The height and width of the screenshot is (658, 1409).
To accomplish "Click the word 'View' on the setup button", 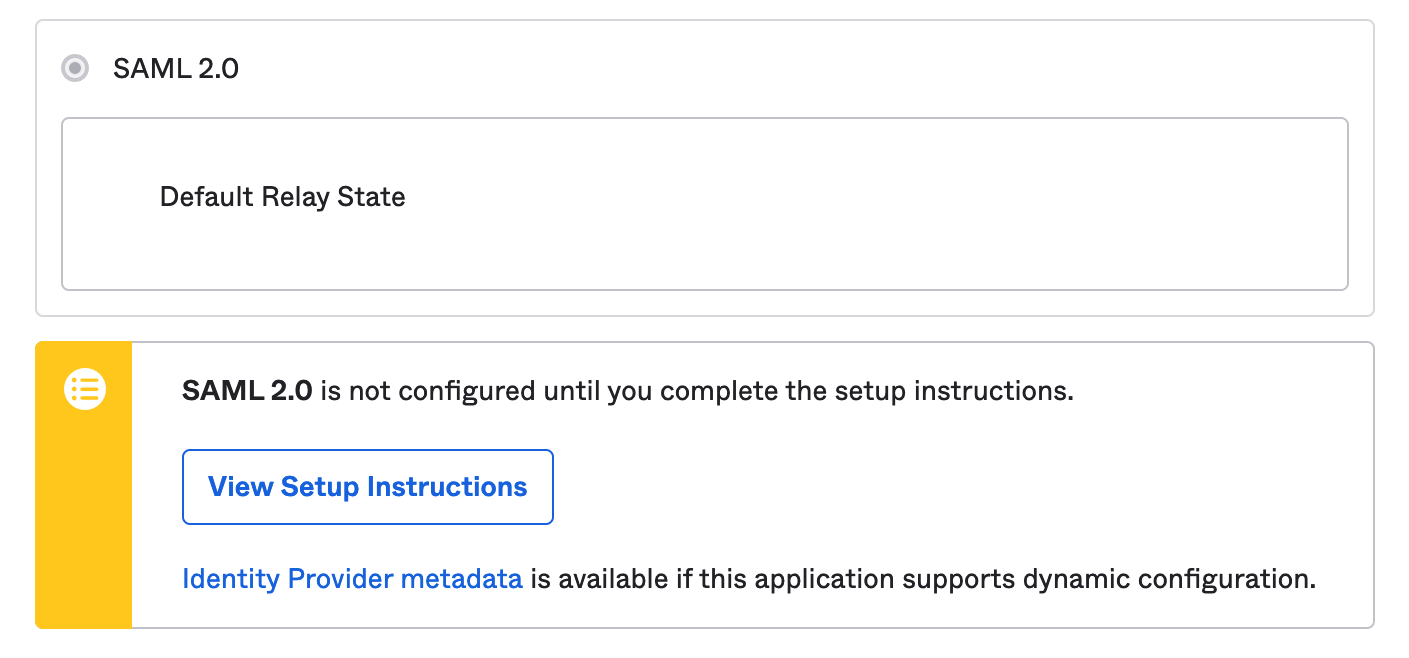I will point(240,487).
